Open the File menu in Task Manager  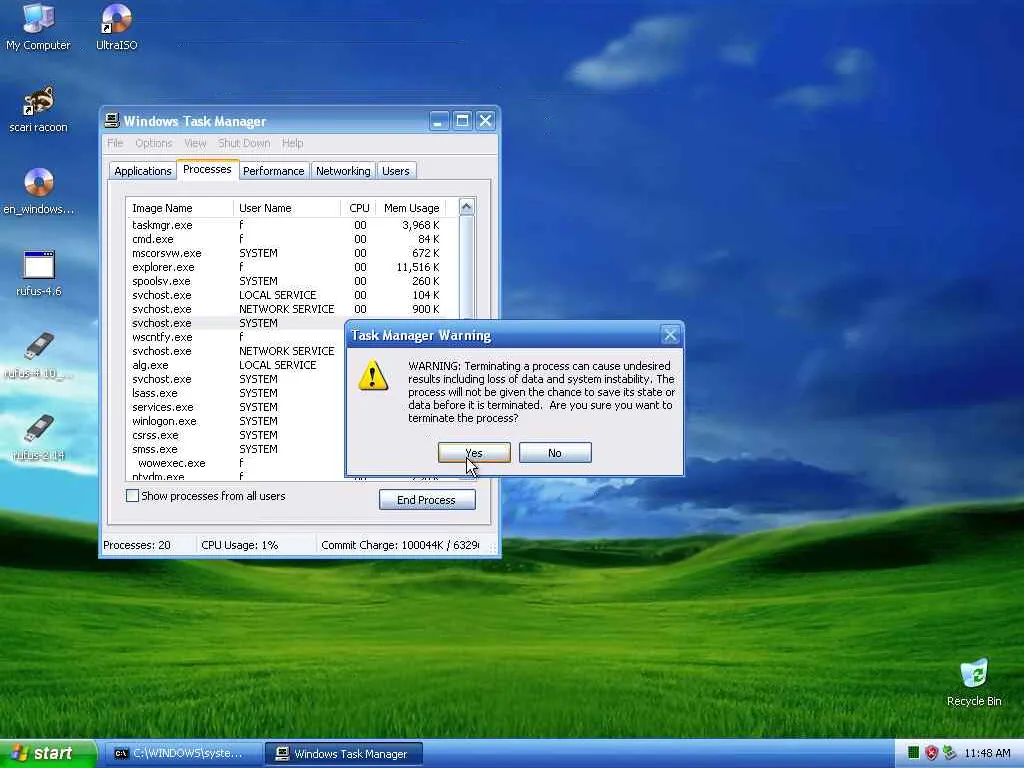pos(115,143)
